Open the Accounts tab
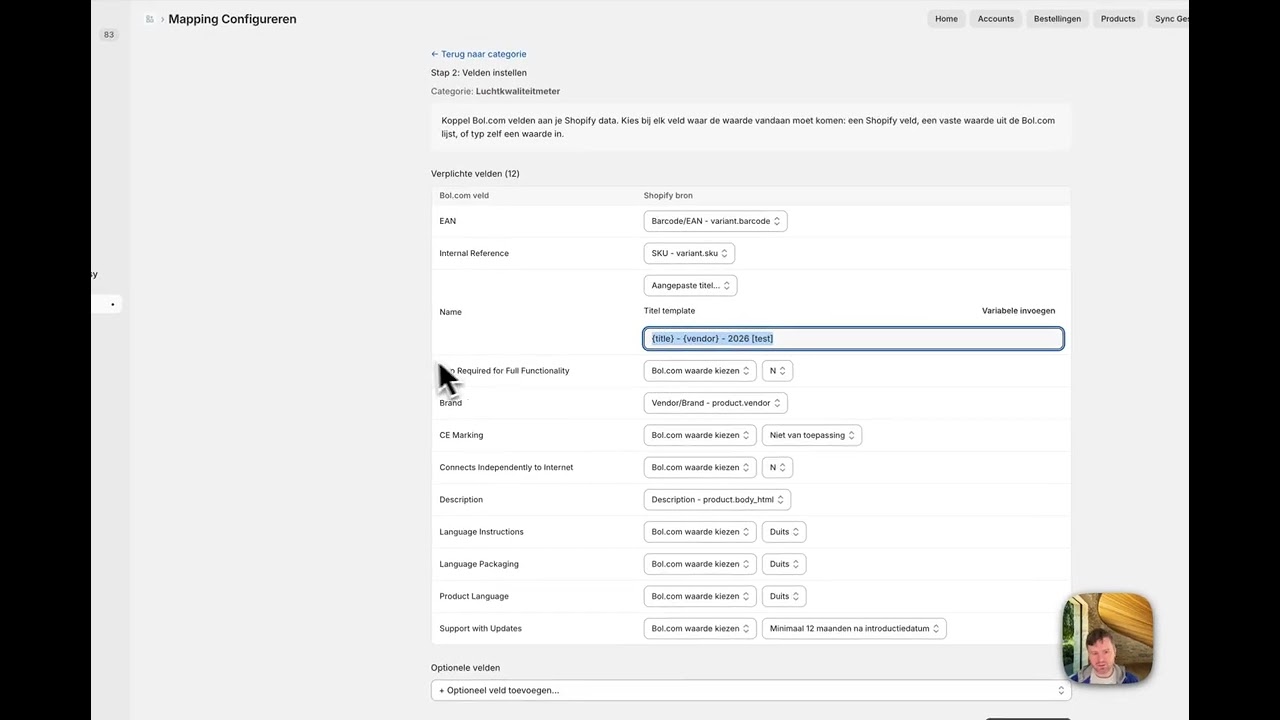This screenshot has height=720, width=1280. [x=995, y=19]
